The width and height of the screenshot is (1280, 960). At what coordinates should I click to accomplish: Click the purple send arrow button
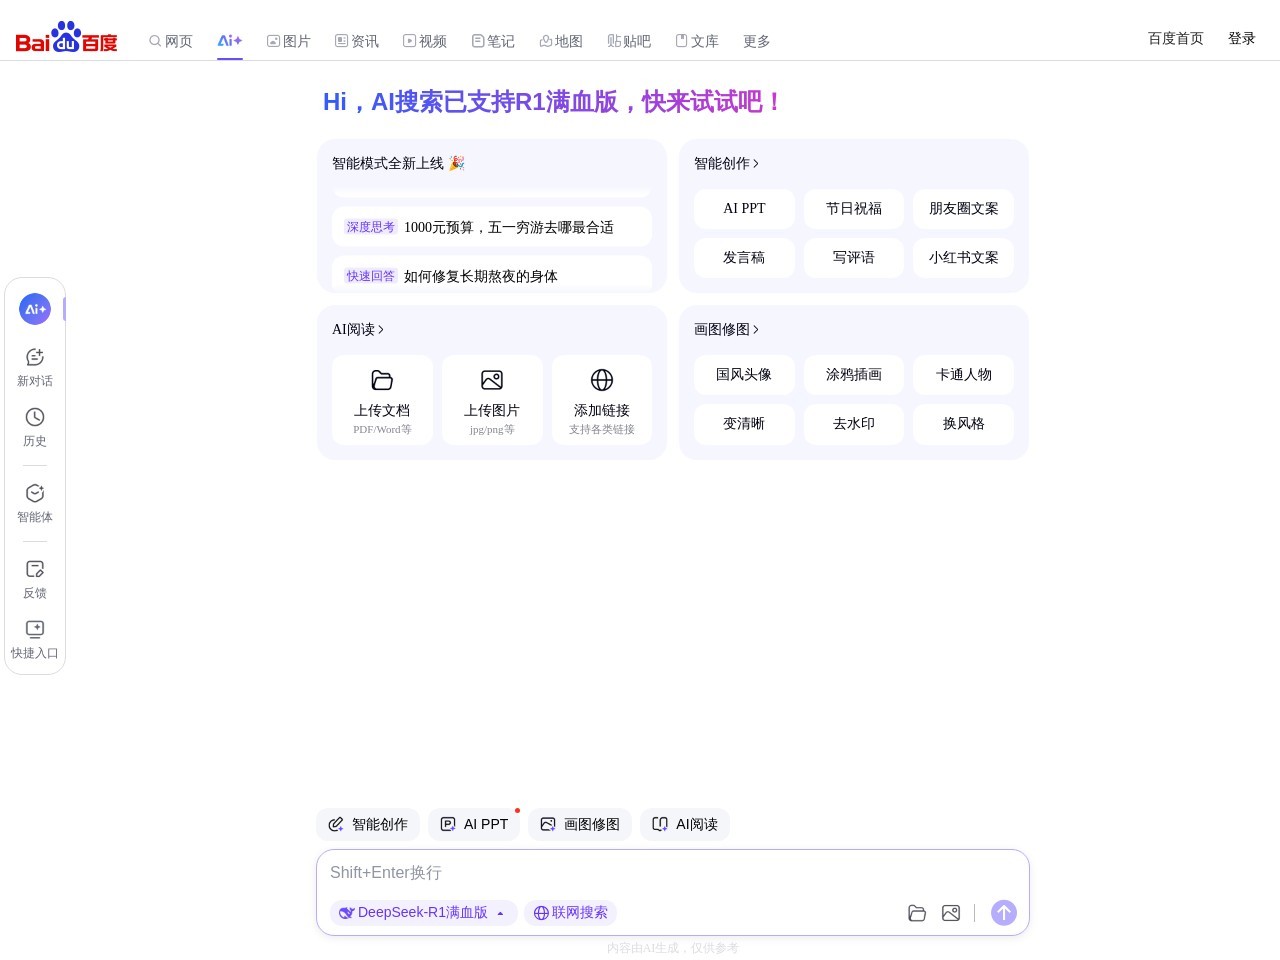pyautogui.click(x=1004, y=913)
